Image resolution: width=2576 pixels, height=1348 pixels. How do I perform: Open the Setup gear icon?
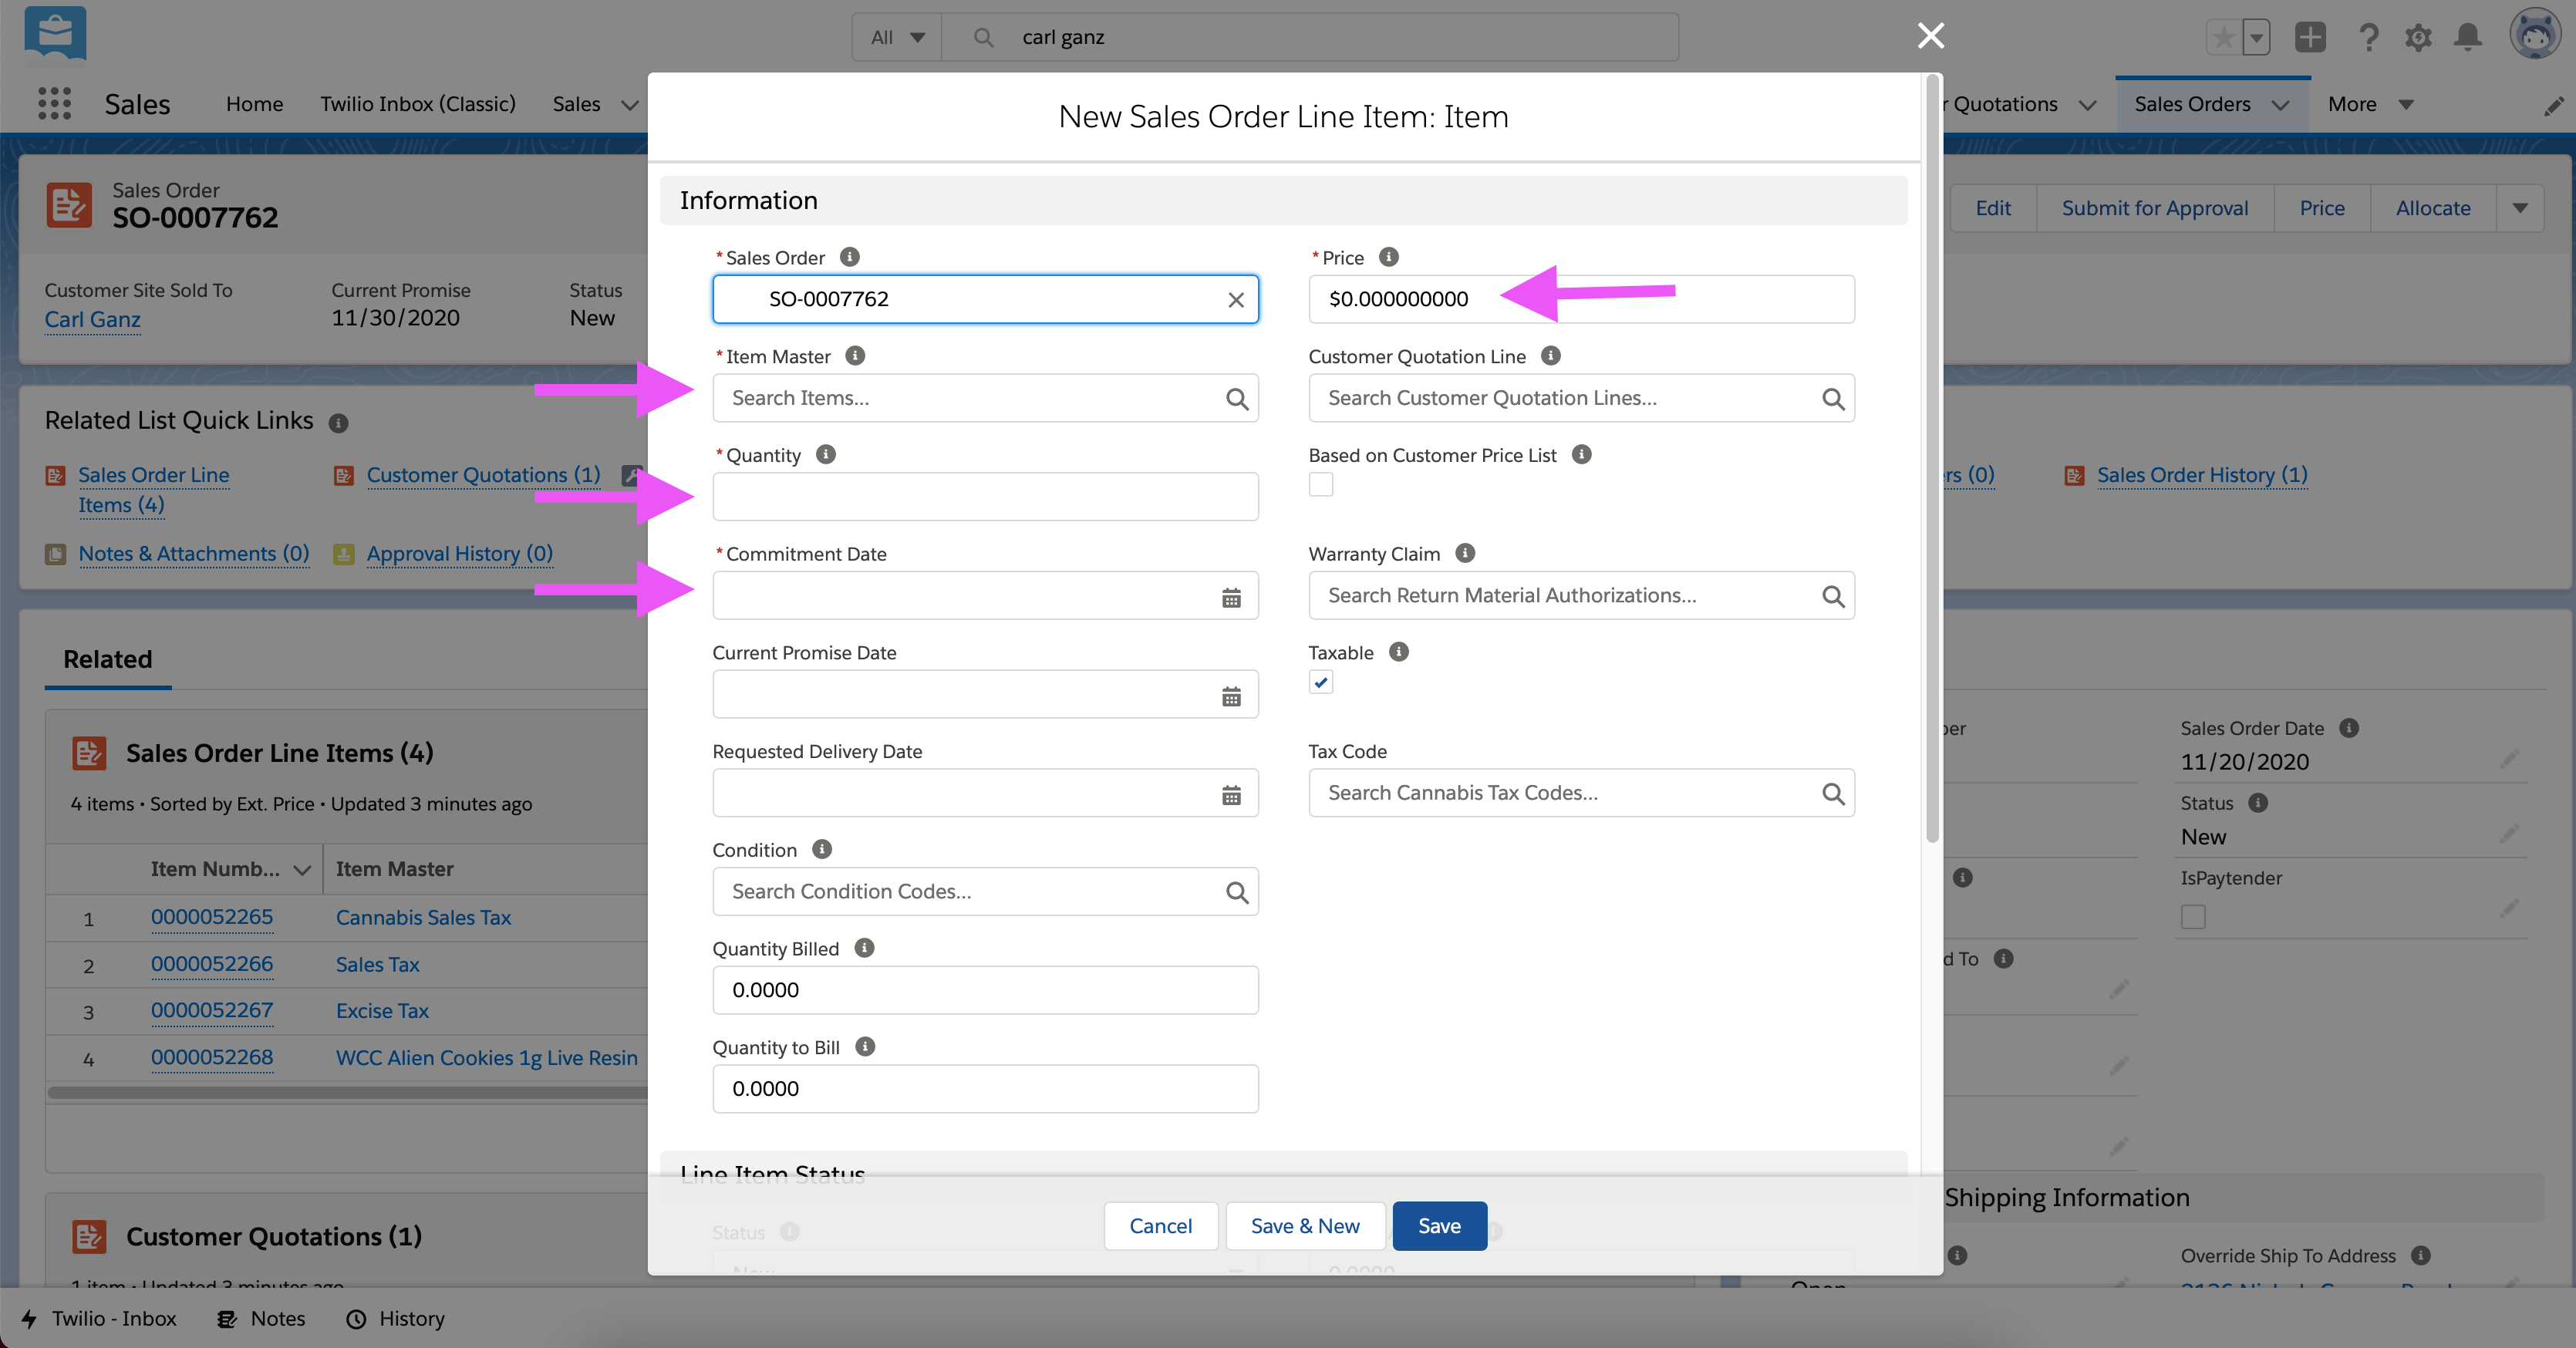click(x=2418, y=38)
